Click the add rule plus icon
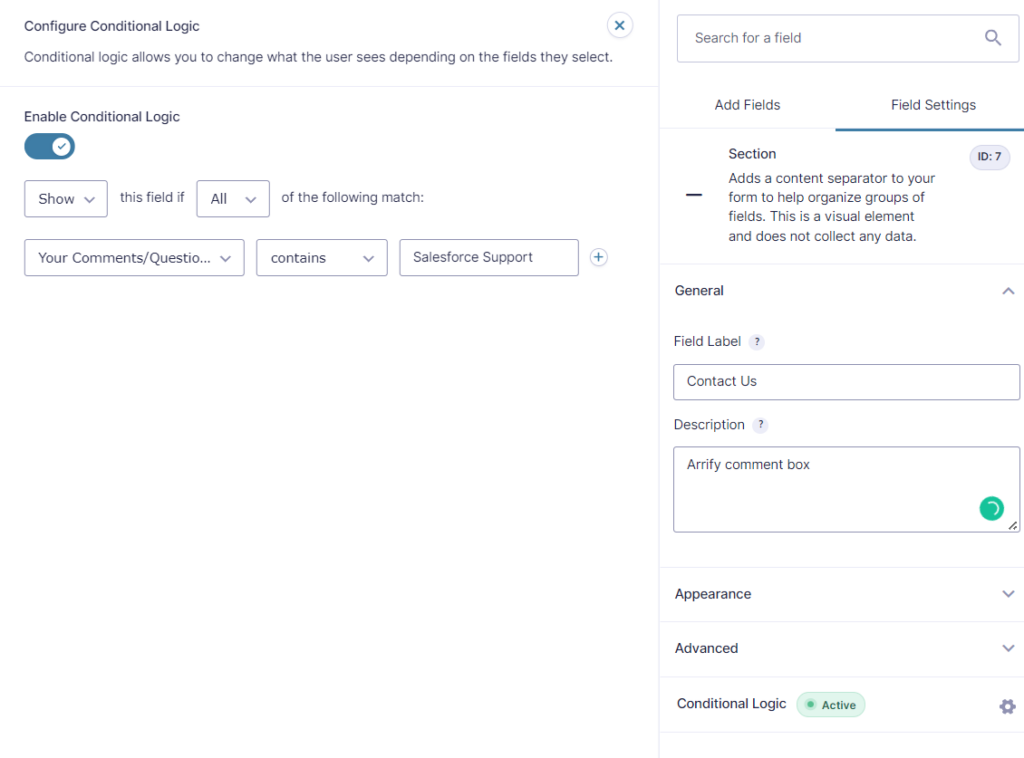1024x758 pixels. click(598, 257)
